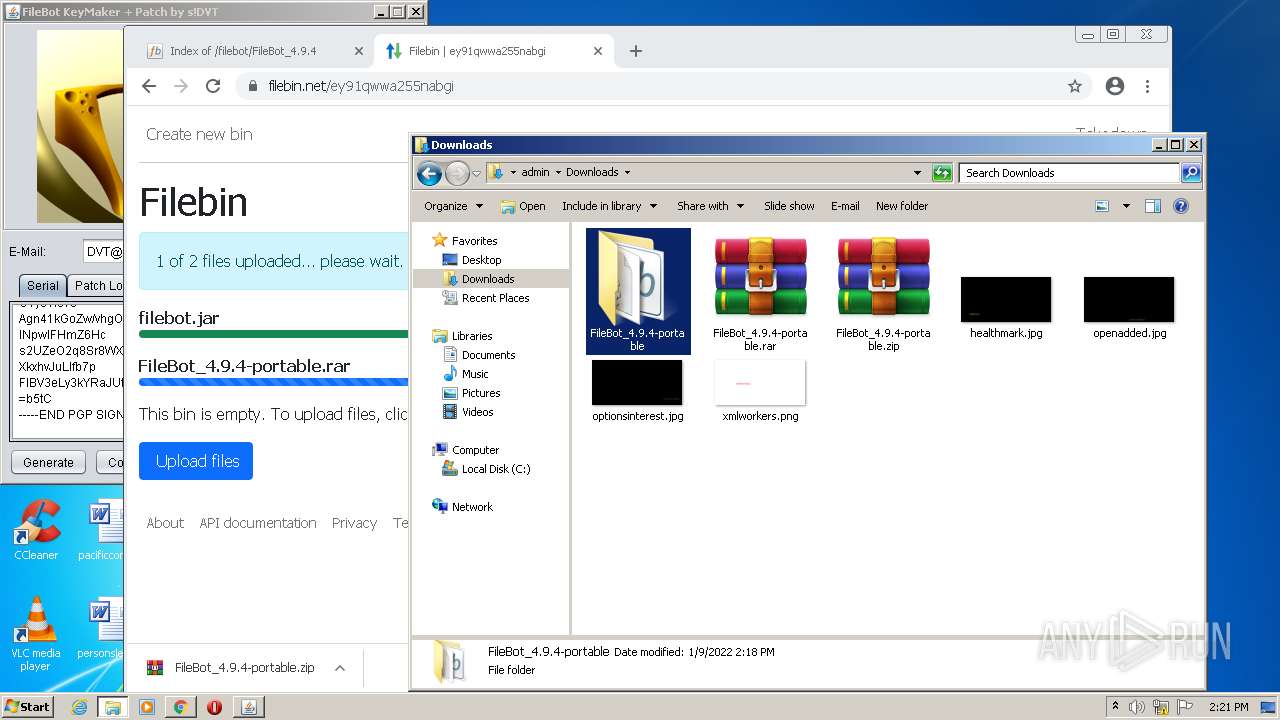Switch to Serial tab in KeyMaker
Viewport: 1280px width, 720px height.
click(x=42, y=285)
